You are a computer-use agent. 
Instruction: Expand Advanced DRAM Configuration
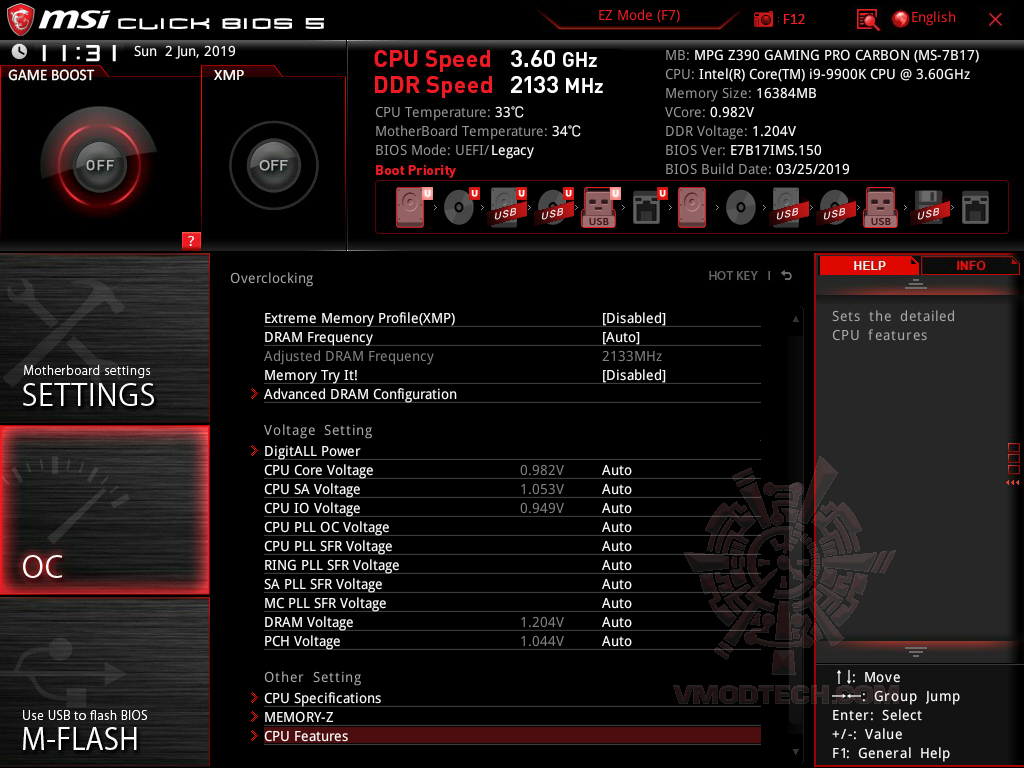click(x=360, y=394)
